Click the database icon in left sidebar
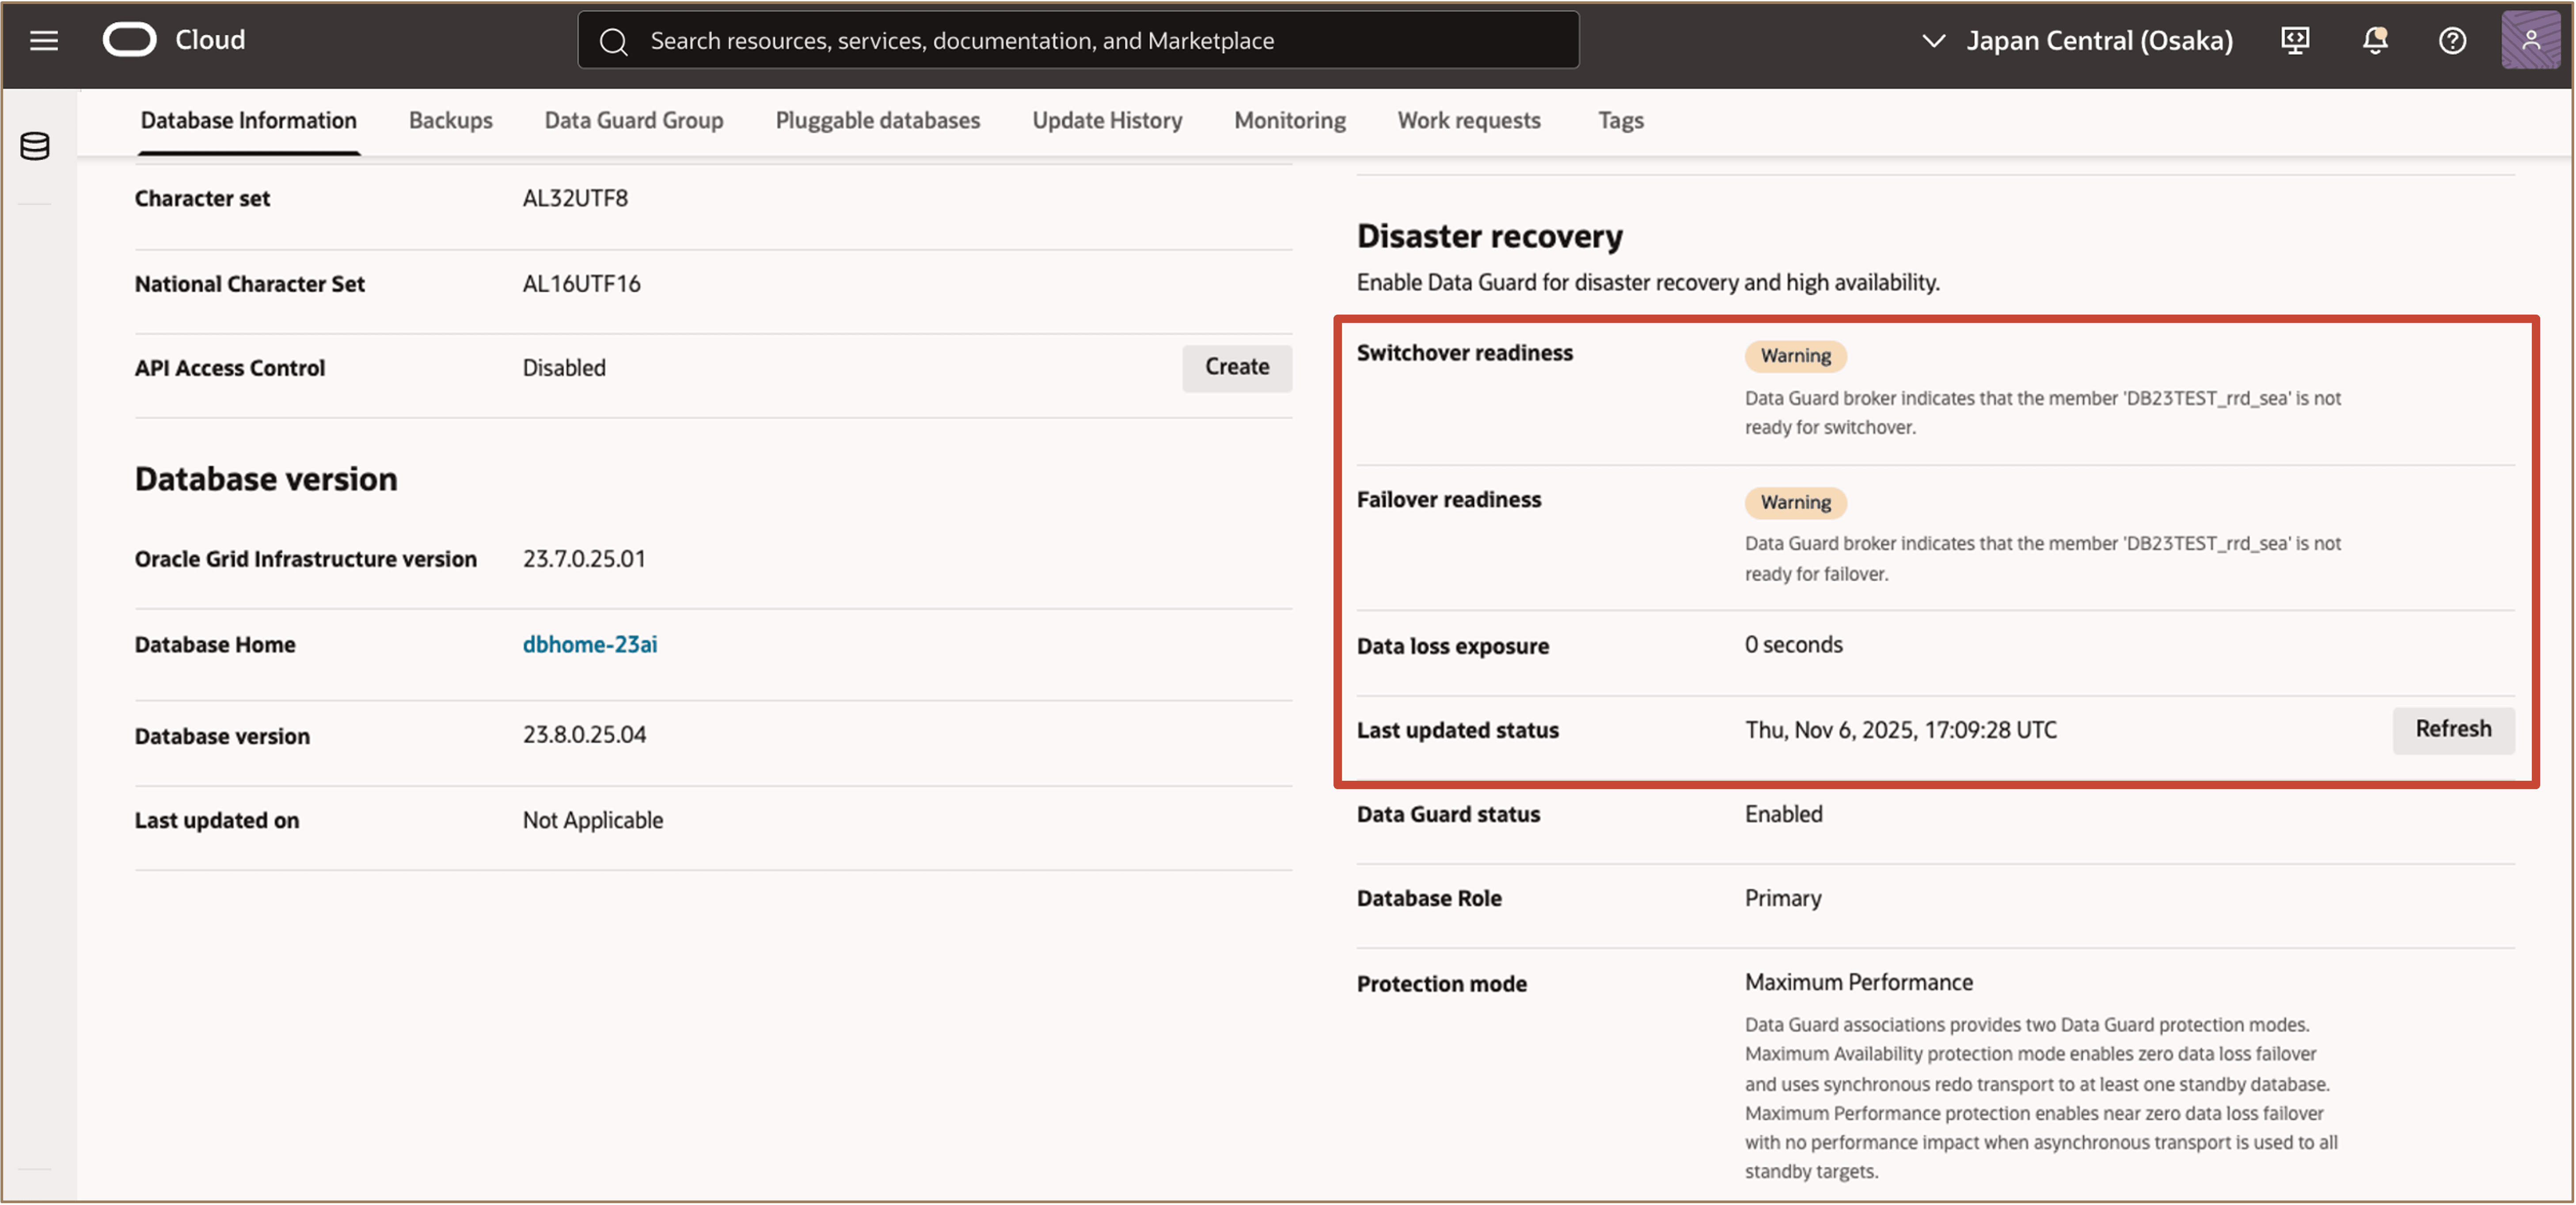This screenshot has height=1205, width=2576. tap(35, 146)
